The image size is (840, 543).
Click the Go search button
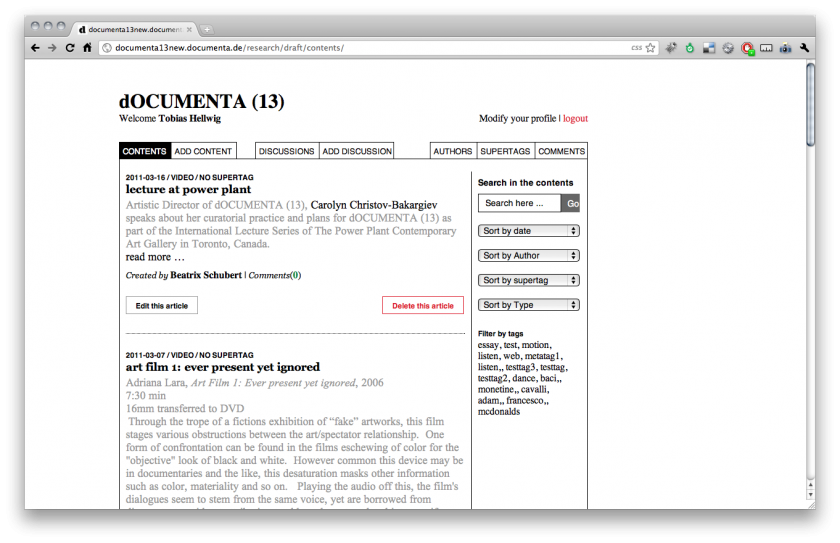point(571,203)
